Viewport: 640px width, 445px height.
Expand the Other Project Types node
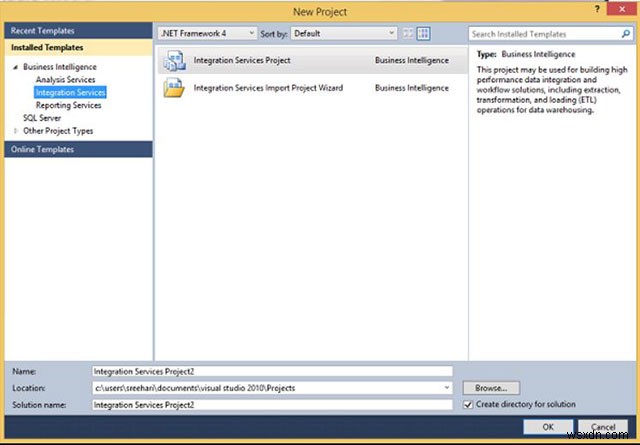tap(15, 131)
